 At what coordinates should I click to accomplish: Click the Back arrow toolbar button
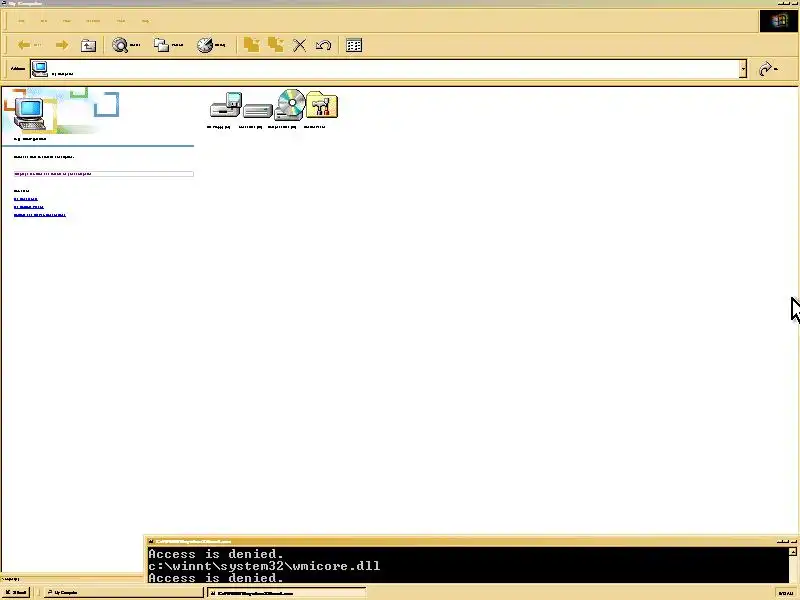click(29, 45)
